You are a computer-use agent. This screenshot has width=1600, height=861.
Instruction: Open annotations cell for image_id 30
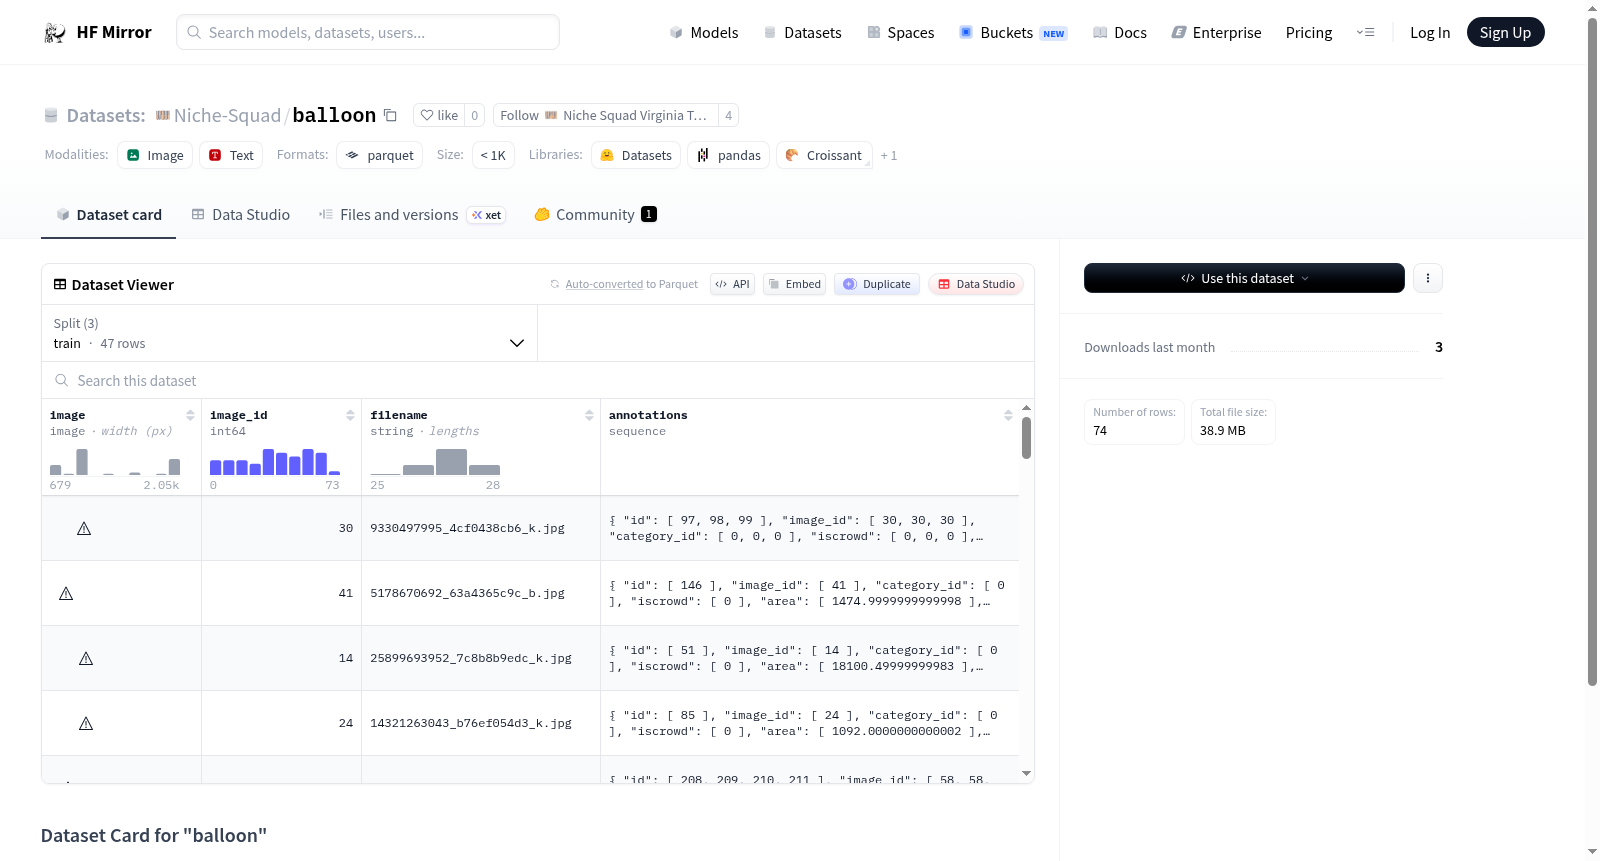coord(809,528)
